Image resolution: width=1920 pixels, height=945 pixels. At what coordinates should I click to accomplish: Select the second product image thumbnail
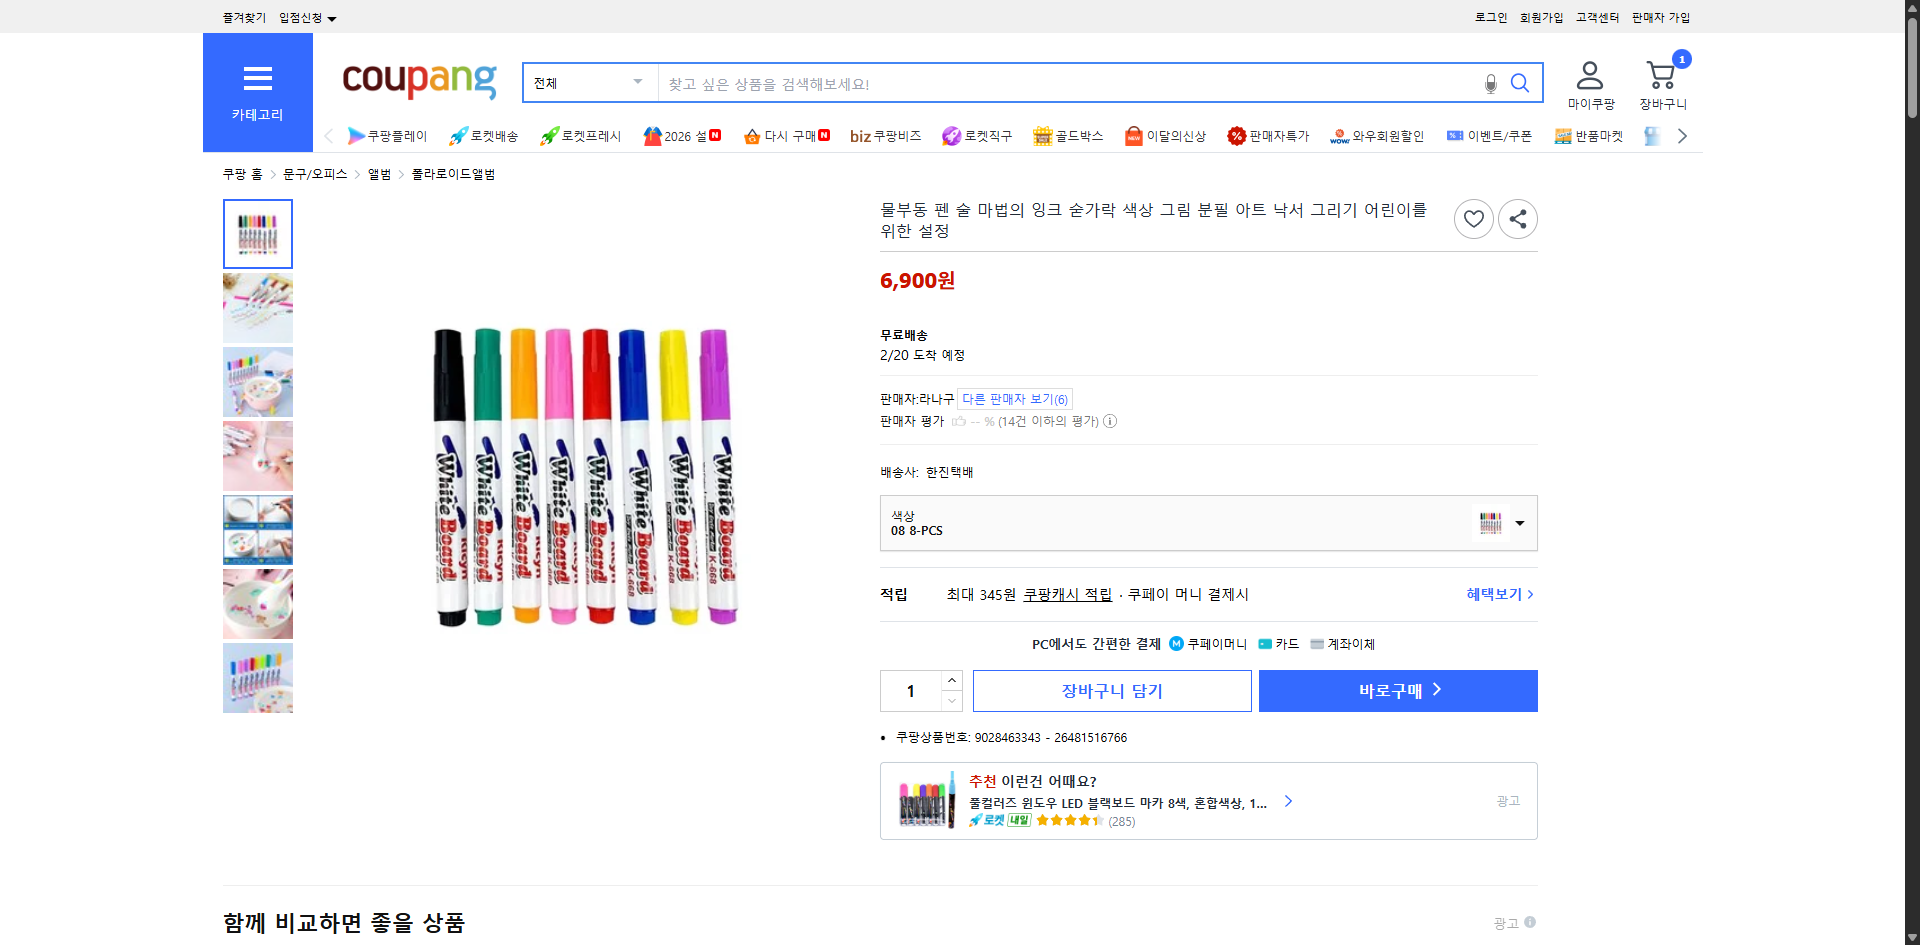257,308
